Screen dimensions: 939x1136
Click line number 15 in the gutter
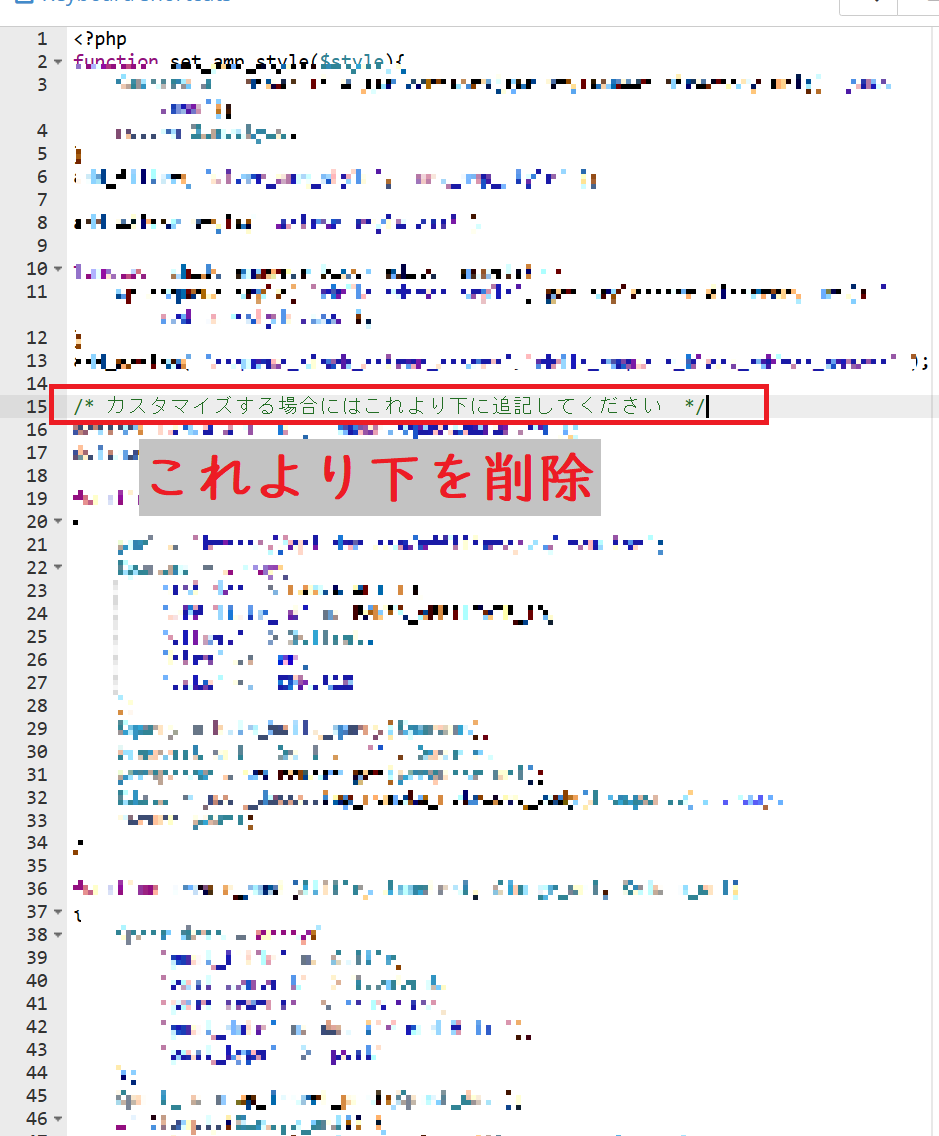click(37, 406)
